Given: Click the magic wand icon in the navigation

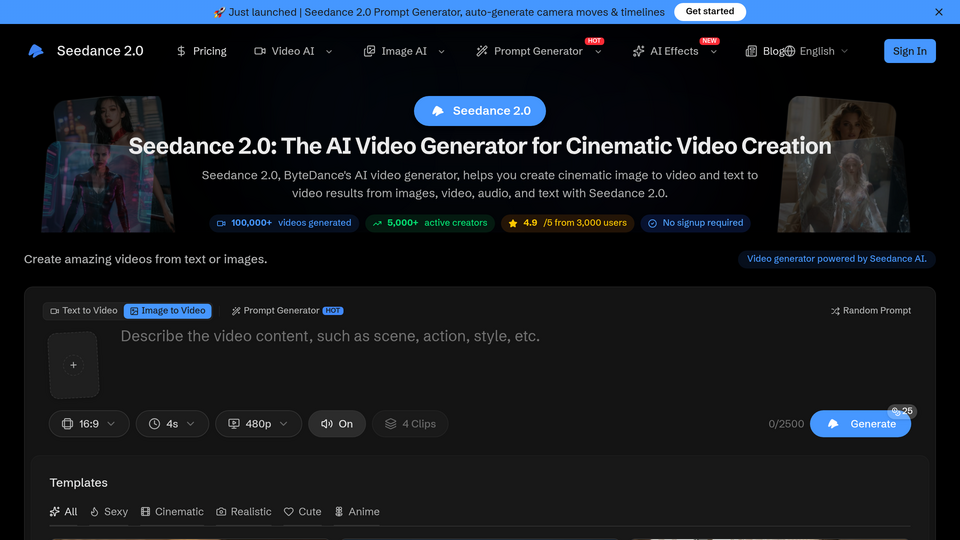Looking at the screenshot, I should [x=482, y=51].
